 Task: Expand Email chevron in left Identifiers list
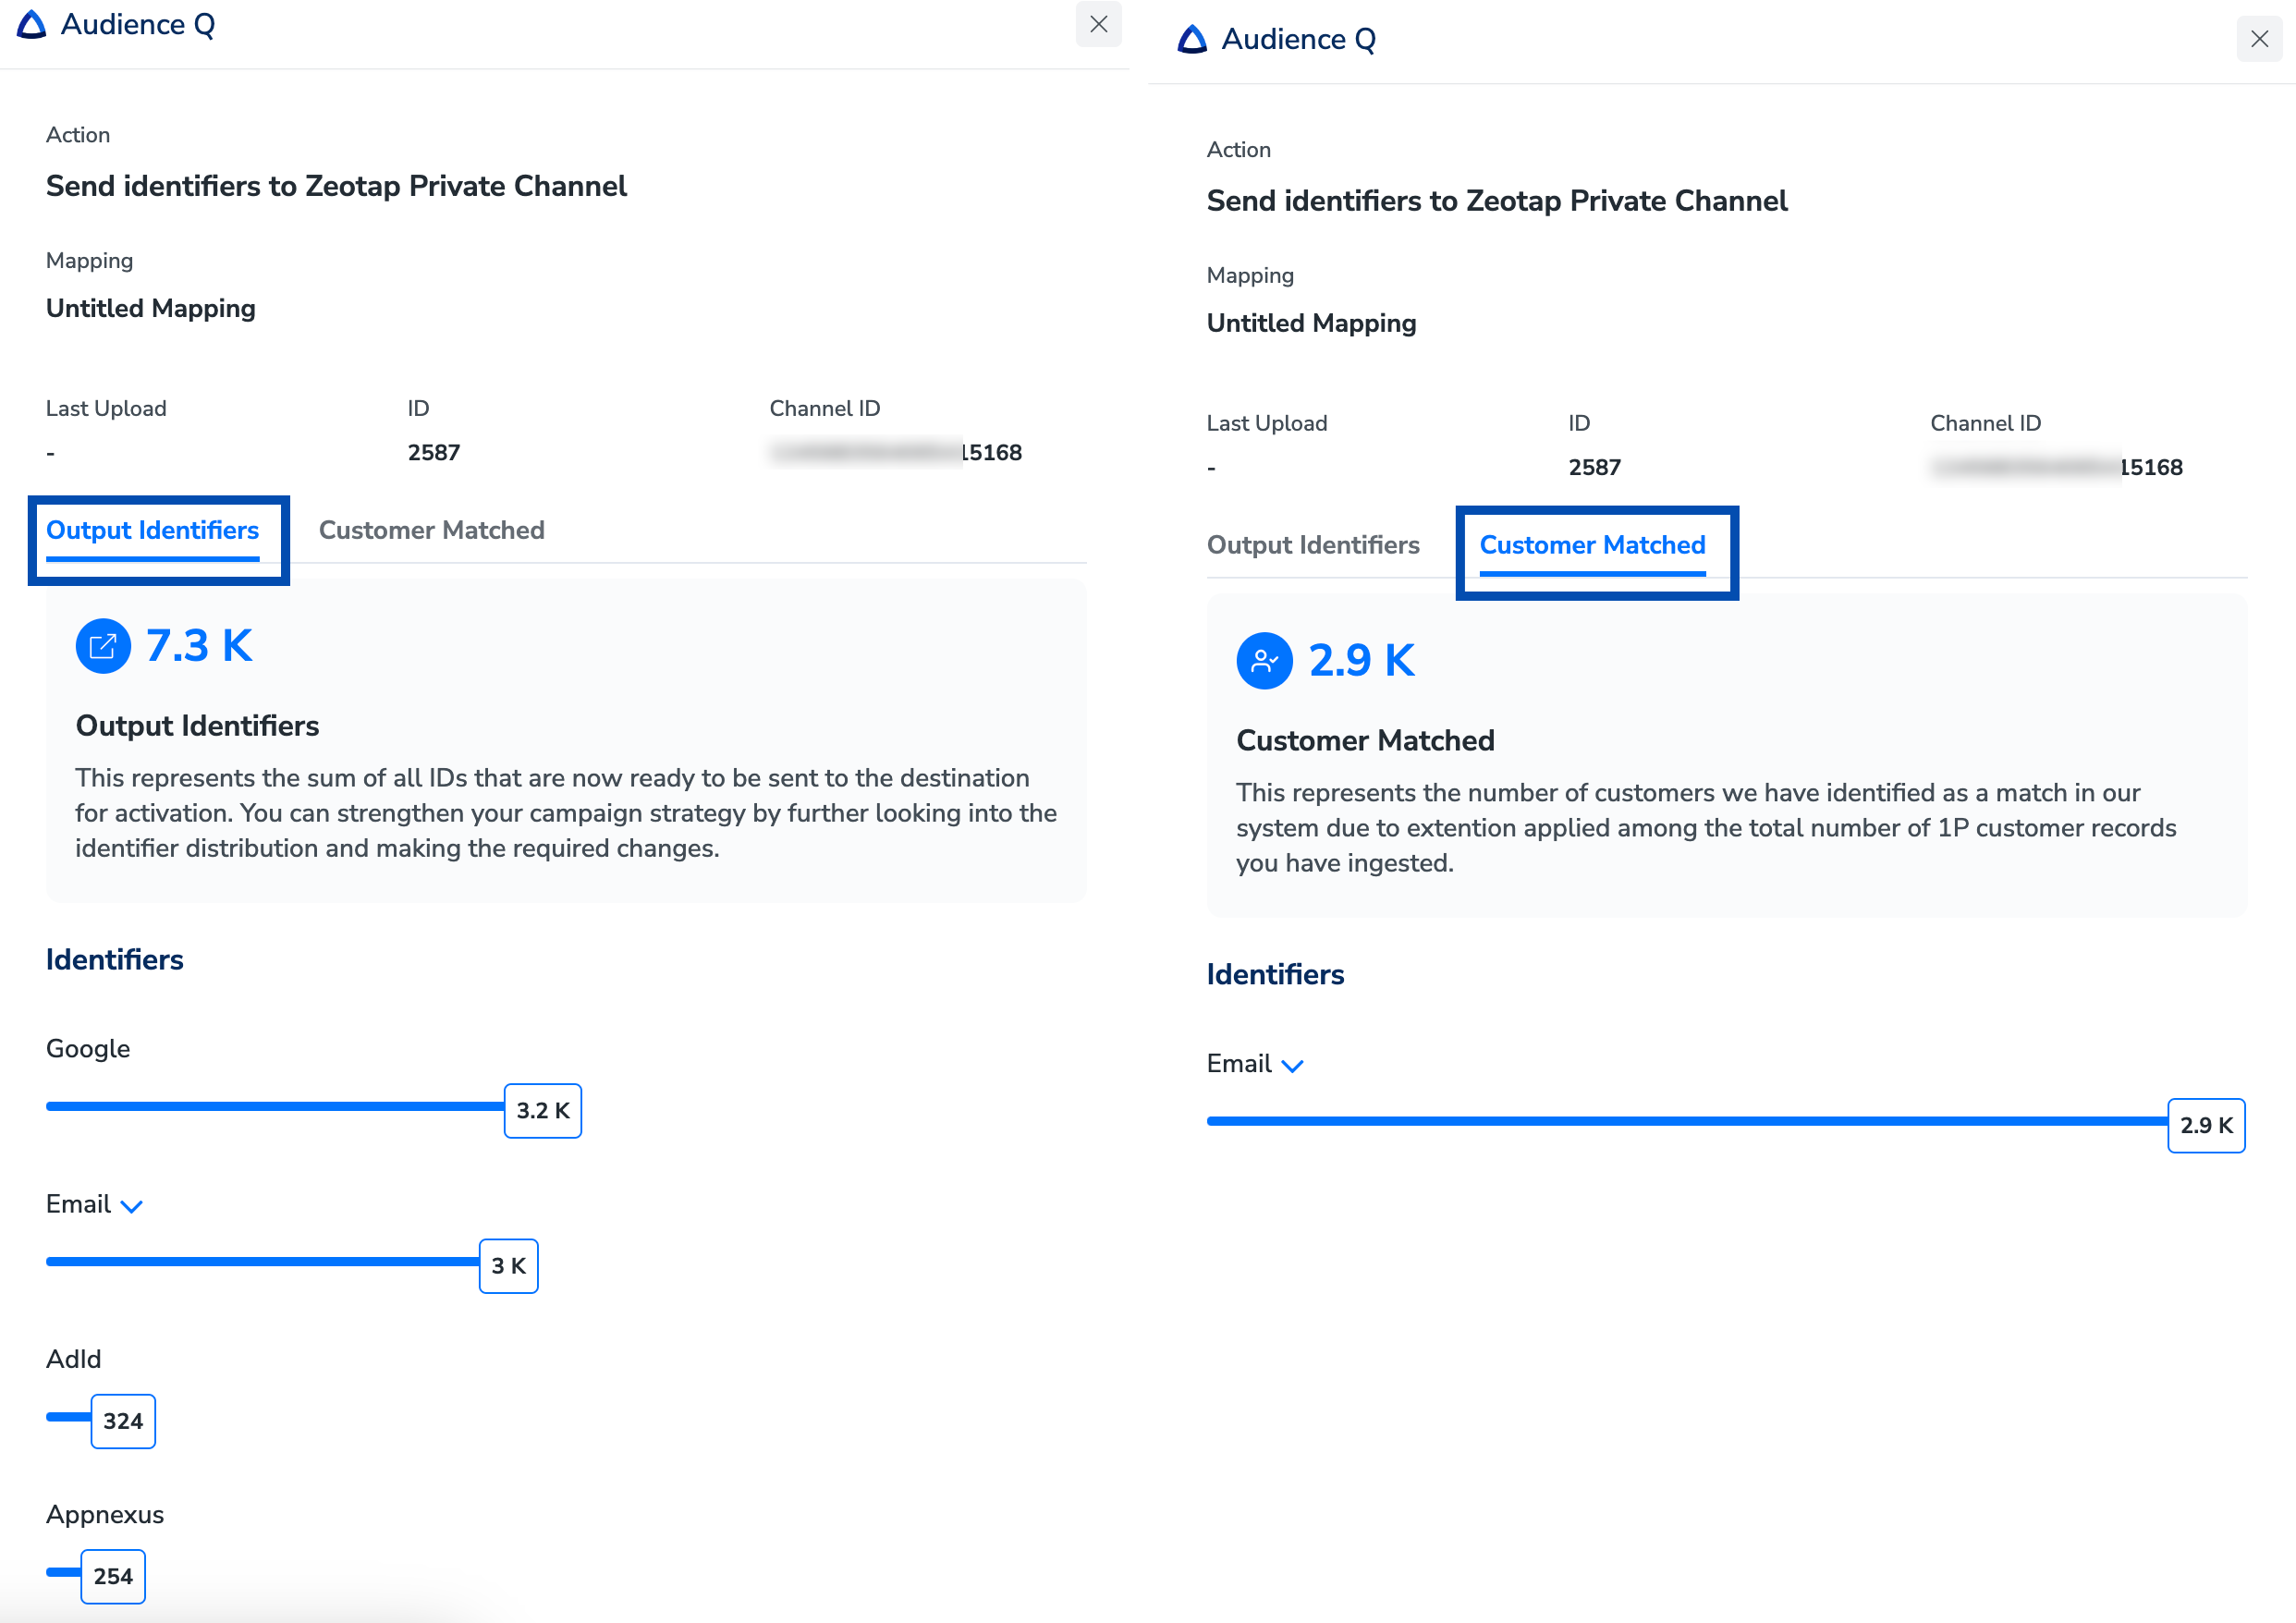[x=131, y=1206]
